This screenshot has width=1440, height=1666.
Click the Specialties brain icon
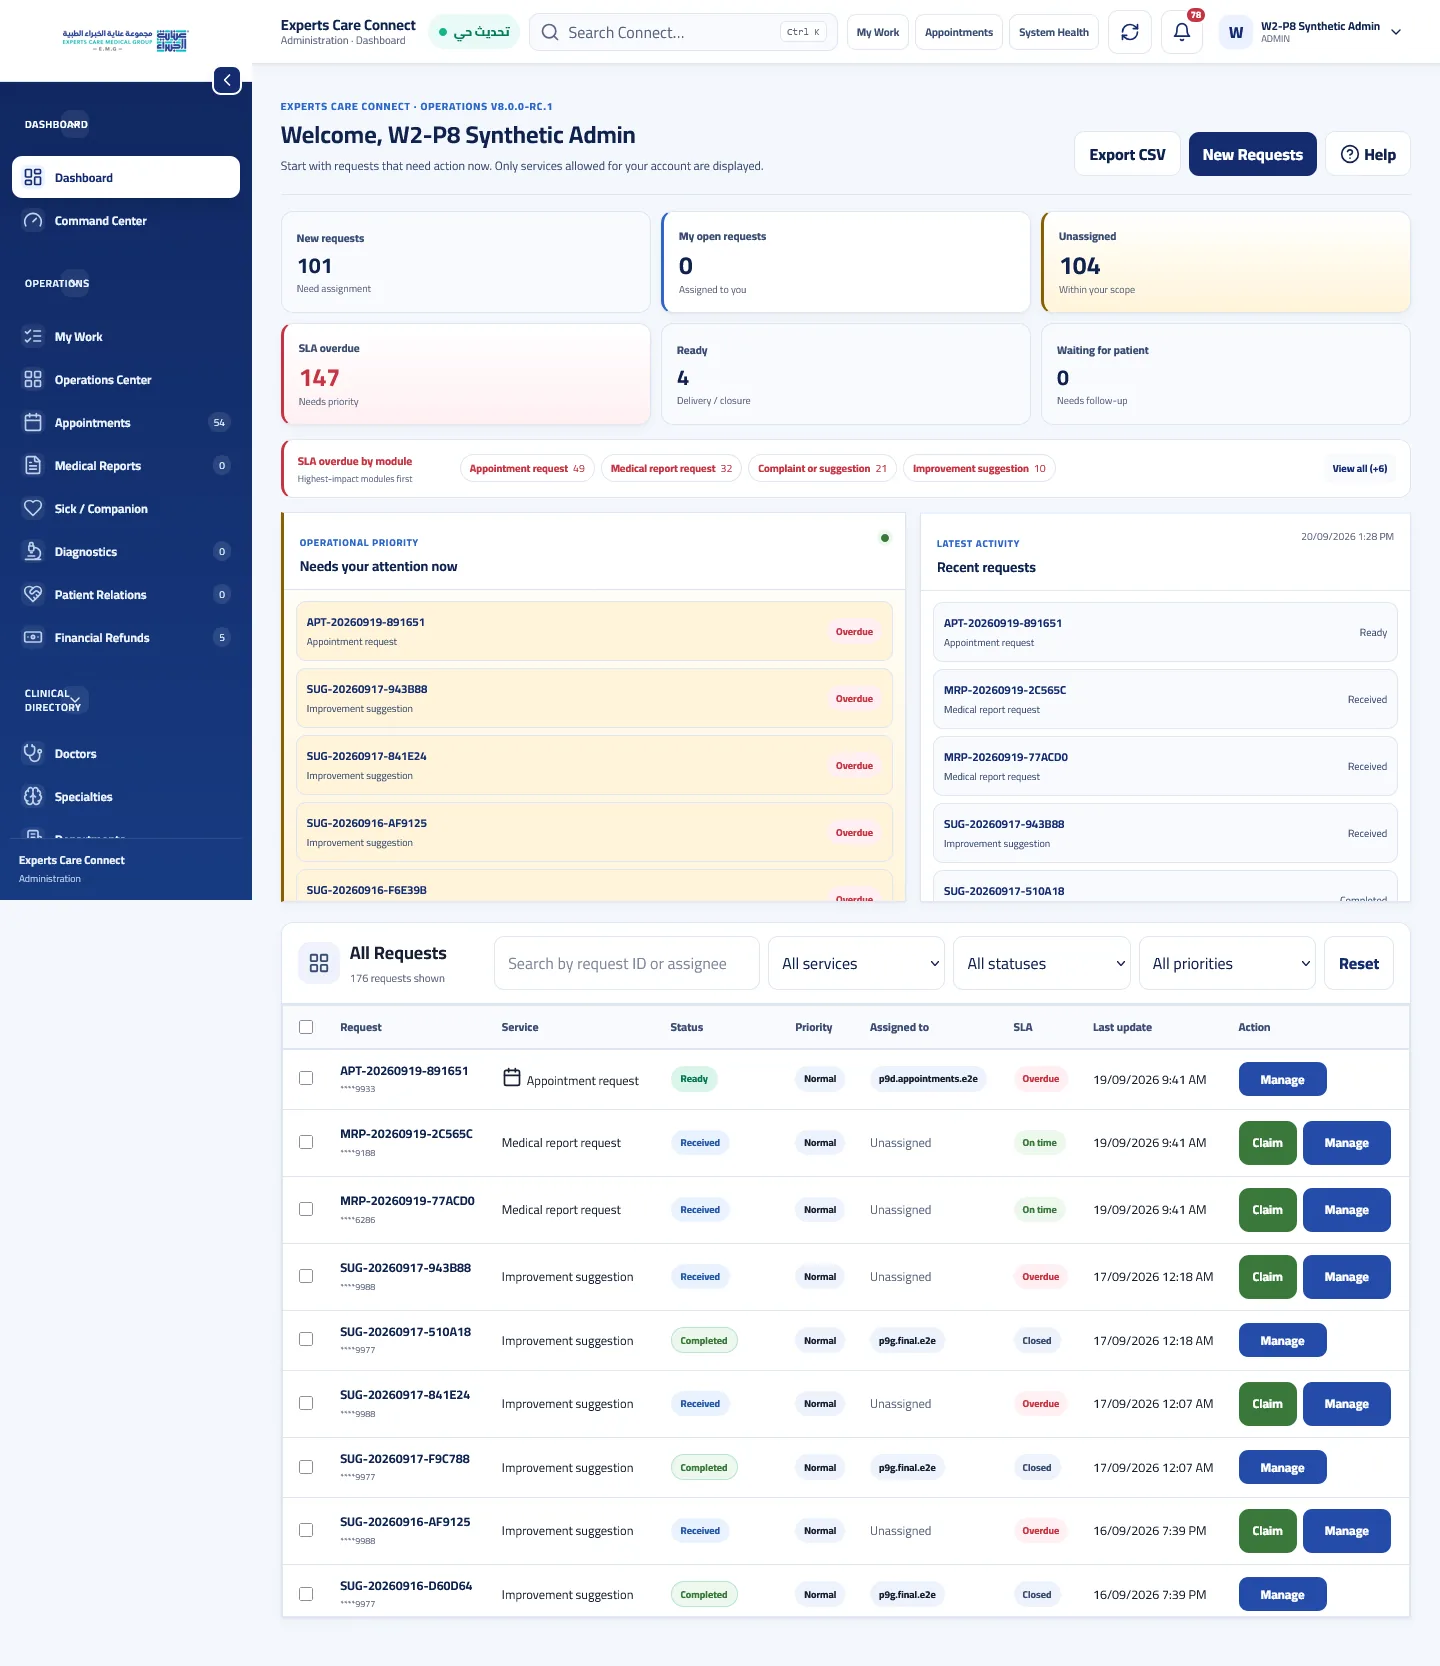click(33, 796)
